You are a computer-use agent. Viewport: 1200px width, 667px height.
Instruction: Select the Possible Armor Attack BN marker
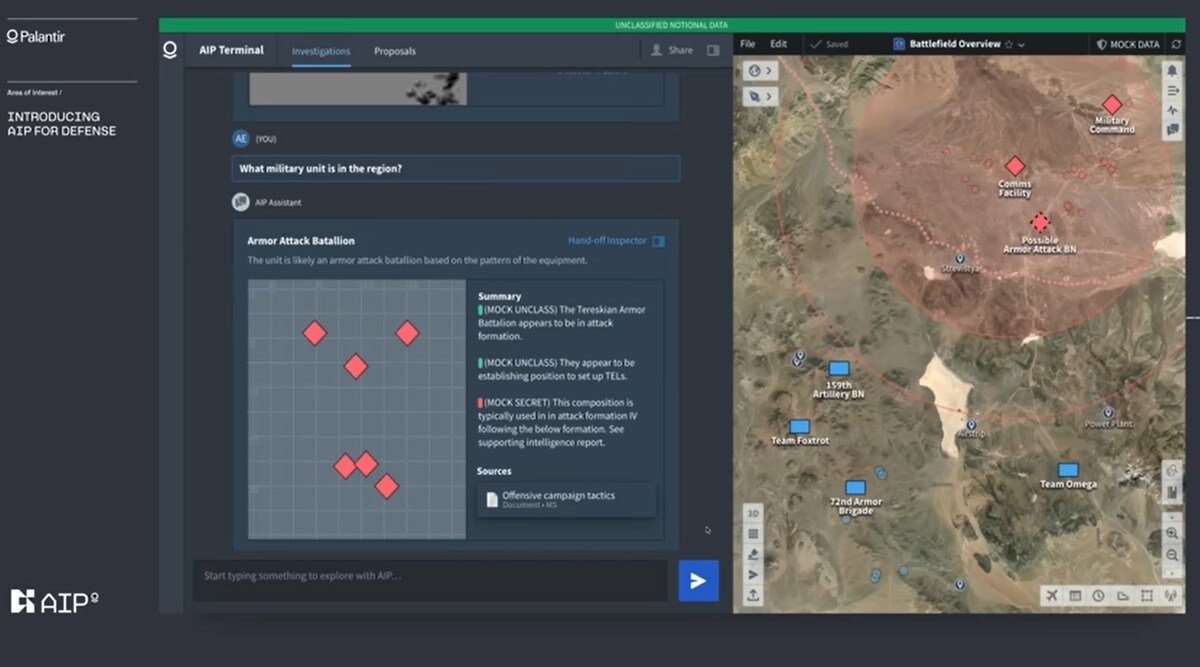pyautogui.click(x=1040, y=222)
